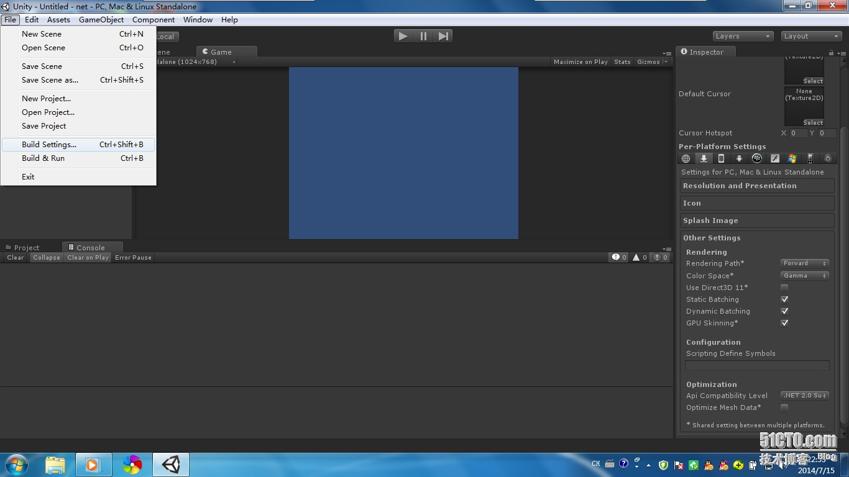The image size is (849, 477).
Task: Select Flash Player platform settings icon
Action: (775, 159)
